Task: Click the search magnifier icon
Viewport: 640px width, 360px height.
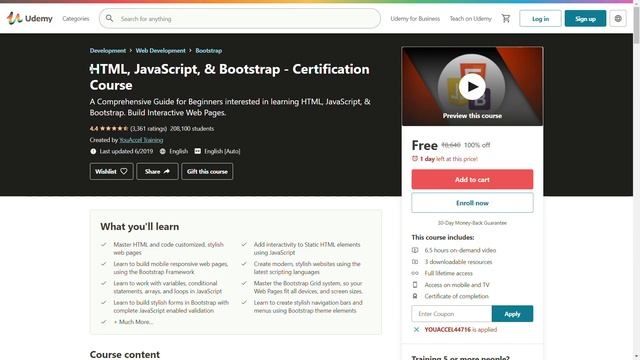Action: tap(109, 18)
